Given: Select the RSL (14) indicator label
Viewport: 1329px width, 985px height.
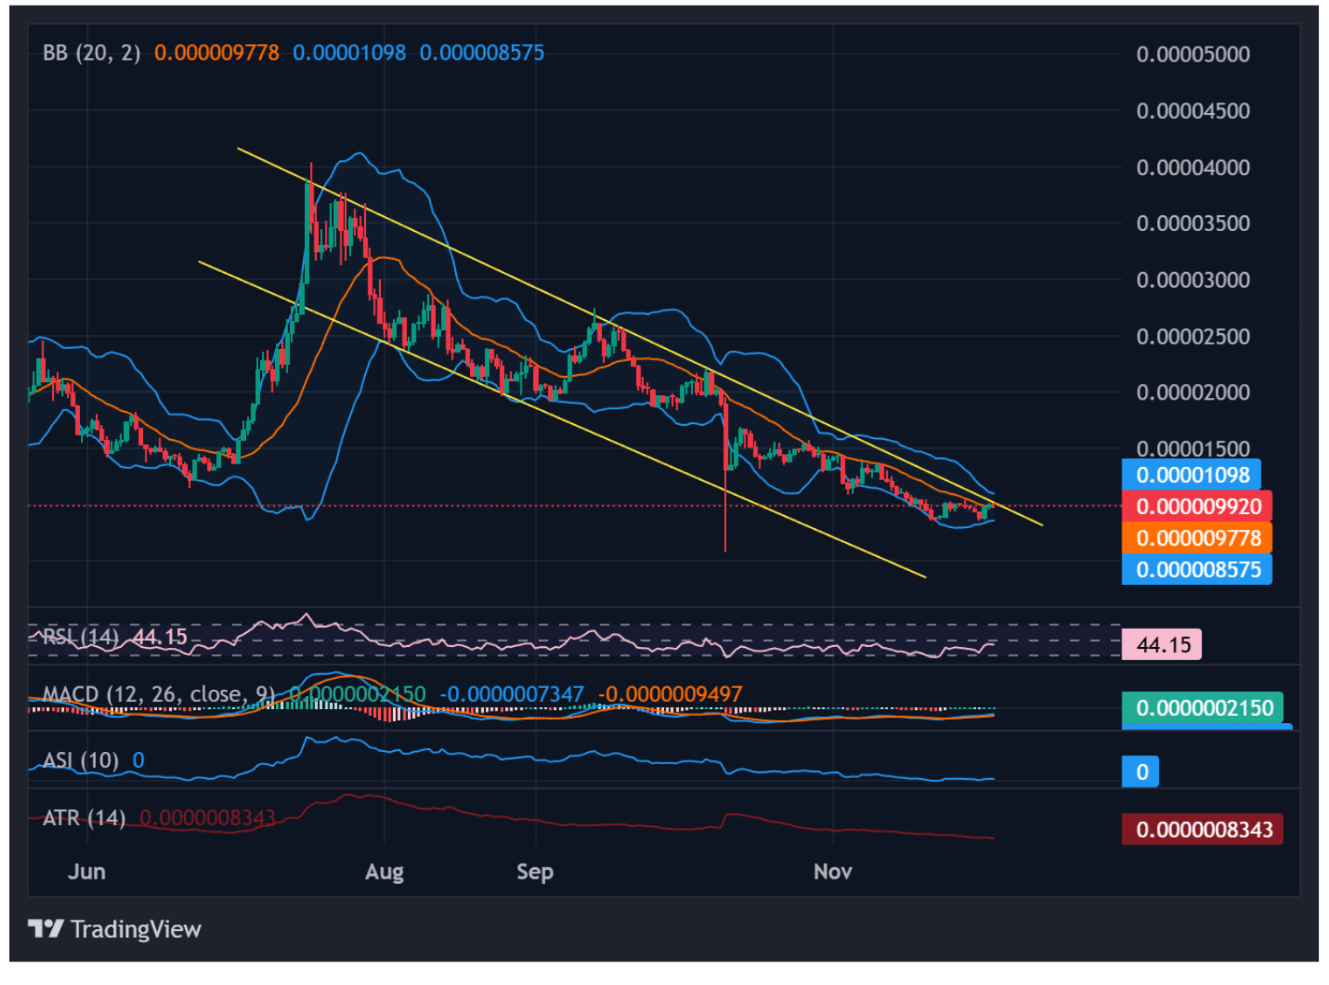Looking at the screenshot, I should (x=80, y=634).
